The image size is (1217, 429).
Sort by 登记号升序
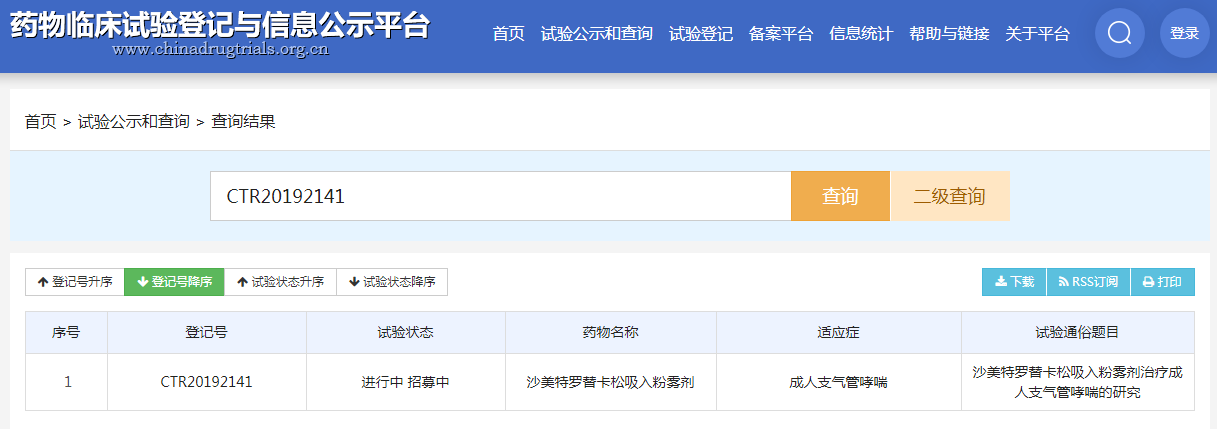(x=75, y=282)
